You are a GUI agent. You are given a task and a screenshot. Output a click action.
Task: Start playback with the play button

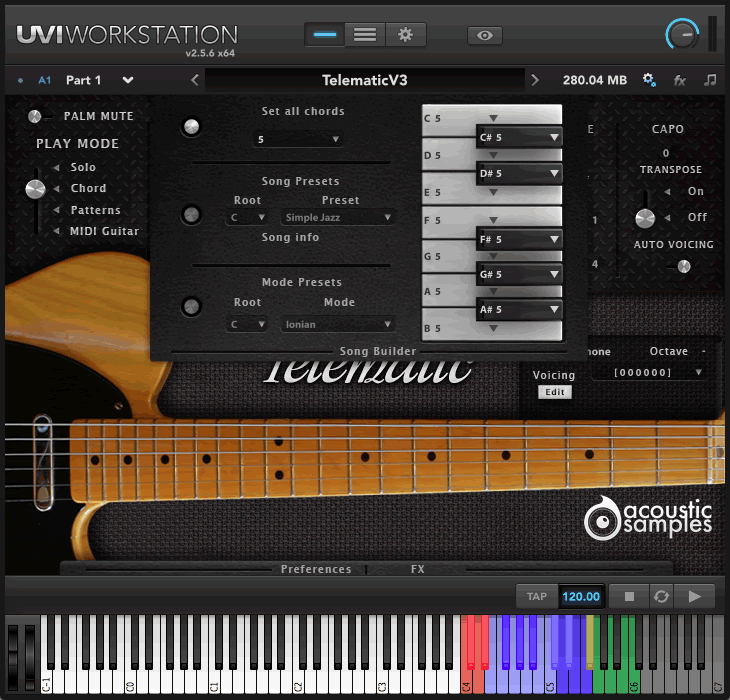[x=694, y=596]
